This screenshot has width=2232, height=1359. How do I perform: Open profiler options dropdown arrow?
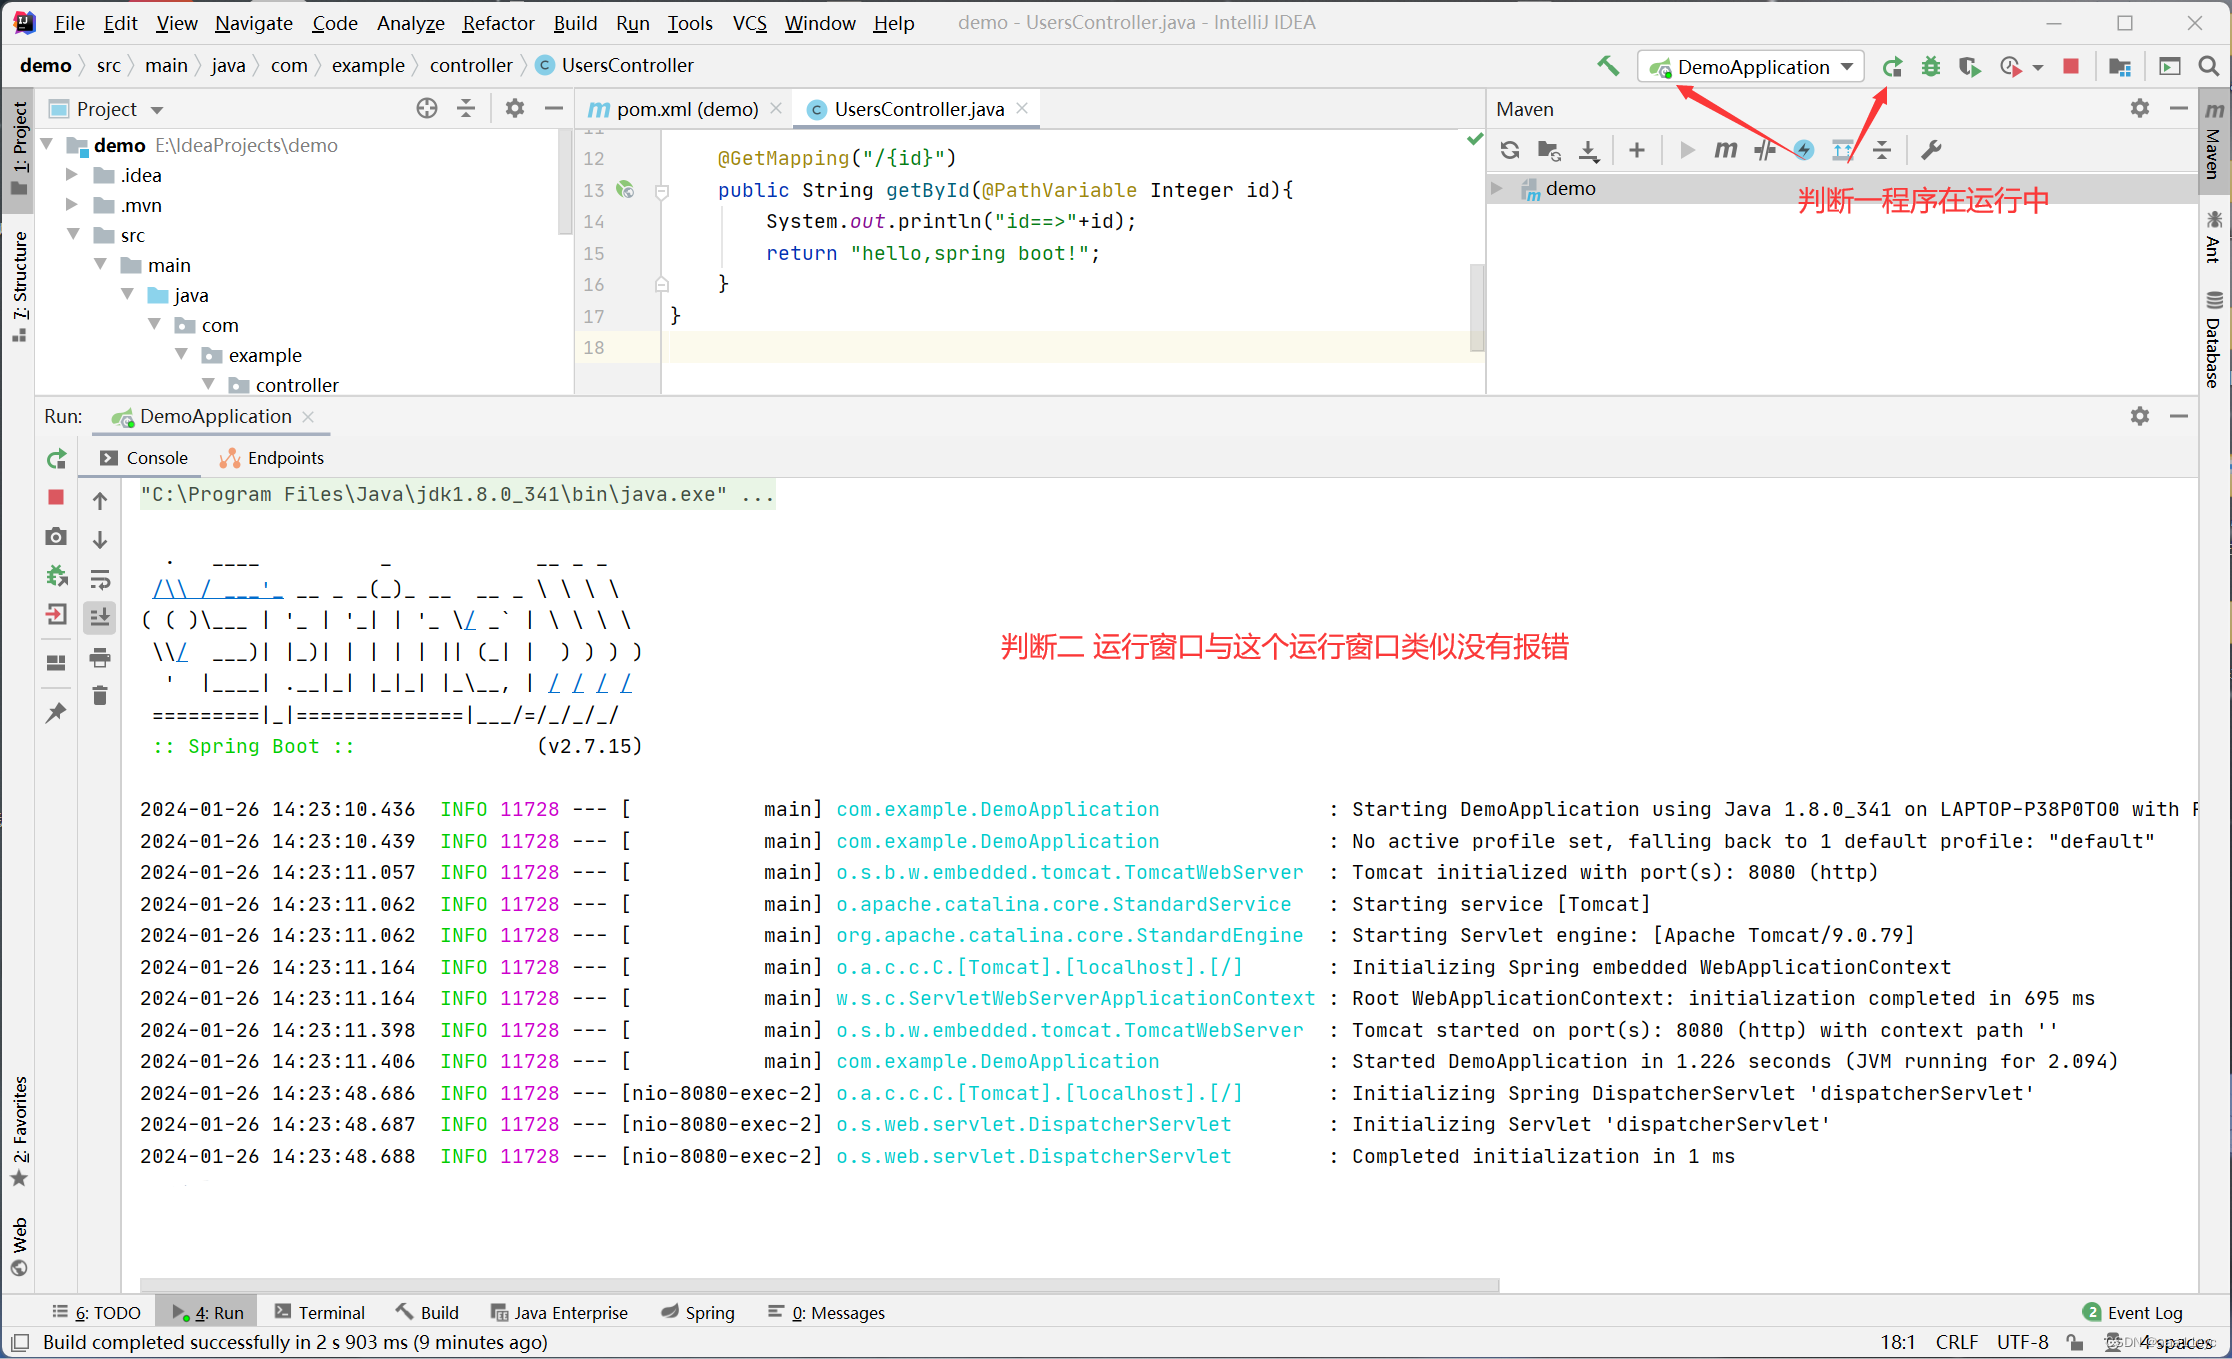(x=2038, y=68)
